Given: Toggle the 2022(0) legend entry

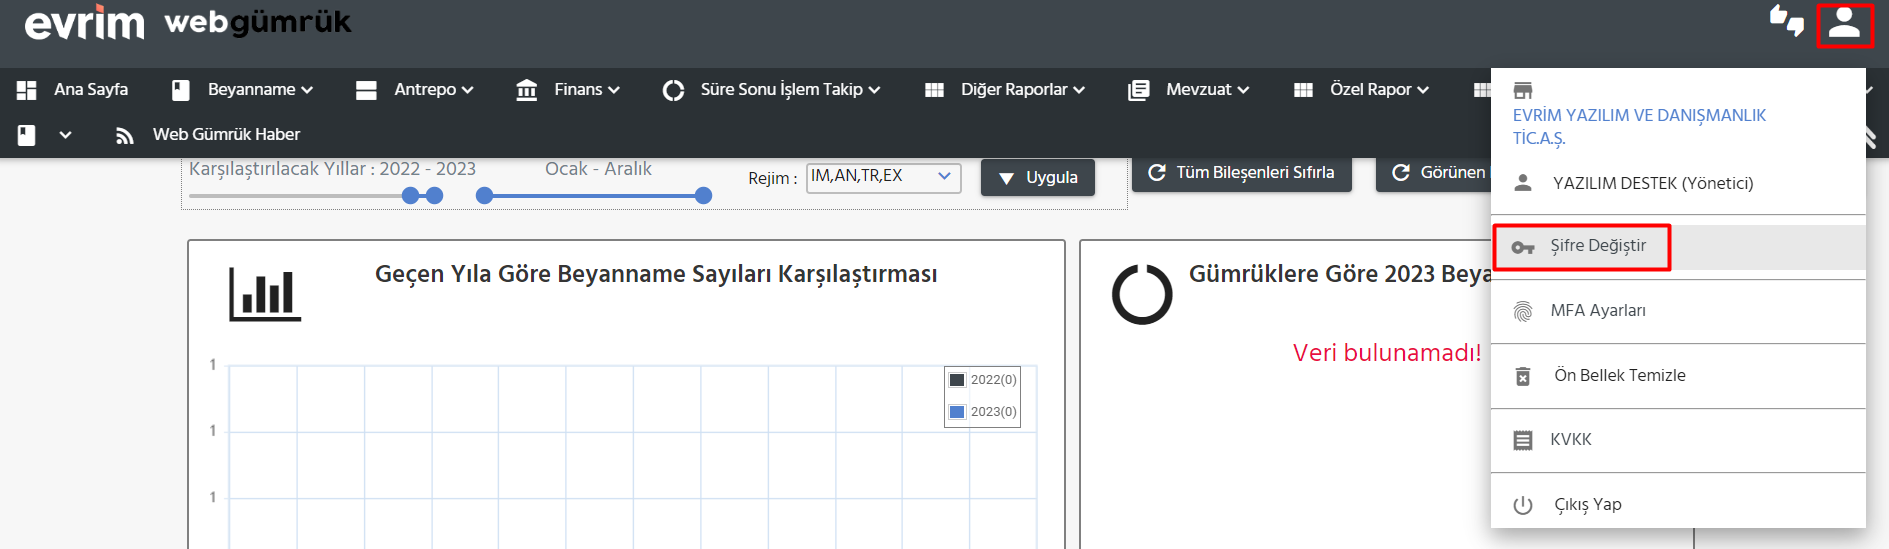Looking at the screenshot, I should click(983, 379).
